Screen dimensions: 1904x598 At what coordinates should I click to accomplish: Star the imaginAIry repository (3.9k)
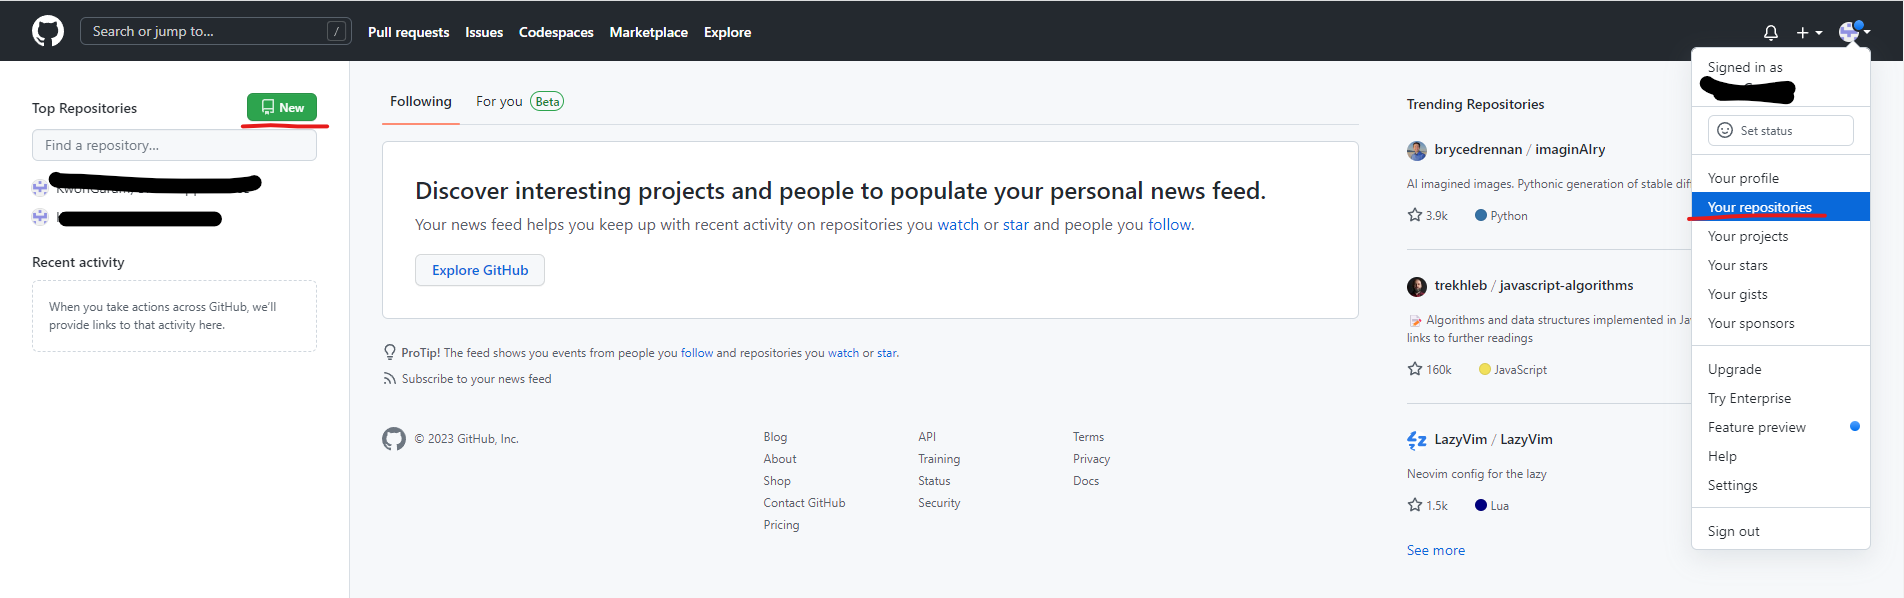(1427, 215)
